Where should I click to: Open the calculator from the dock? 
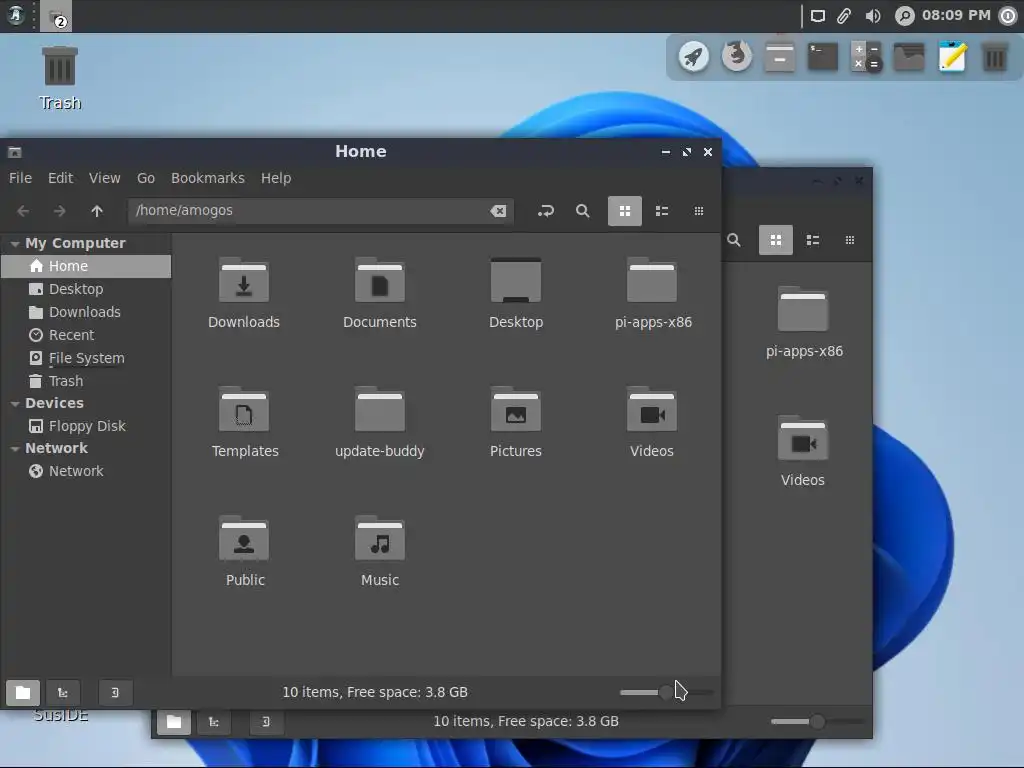[x=865, y=57]
